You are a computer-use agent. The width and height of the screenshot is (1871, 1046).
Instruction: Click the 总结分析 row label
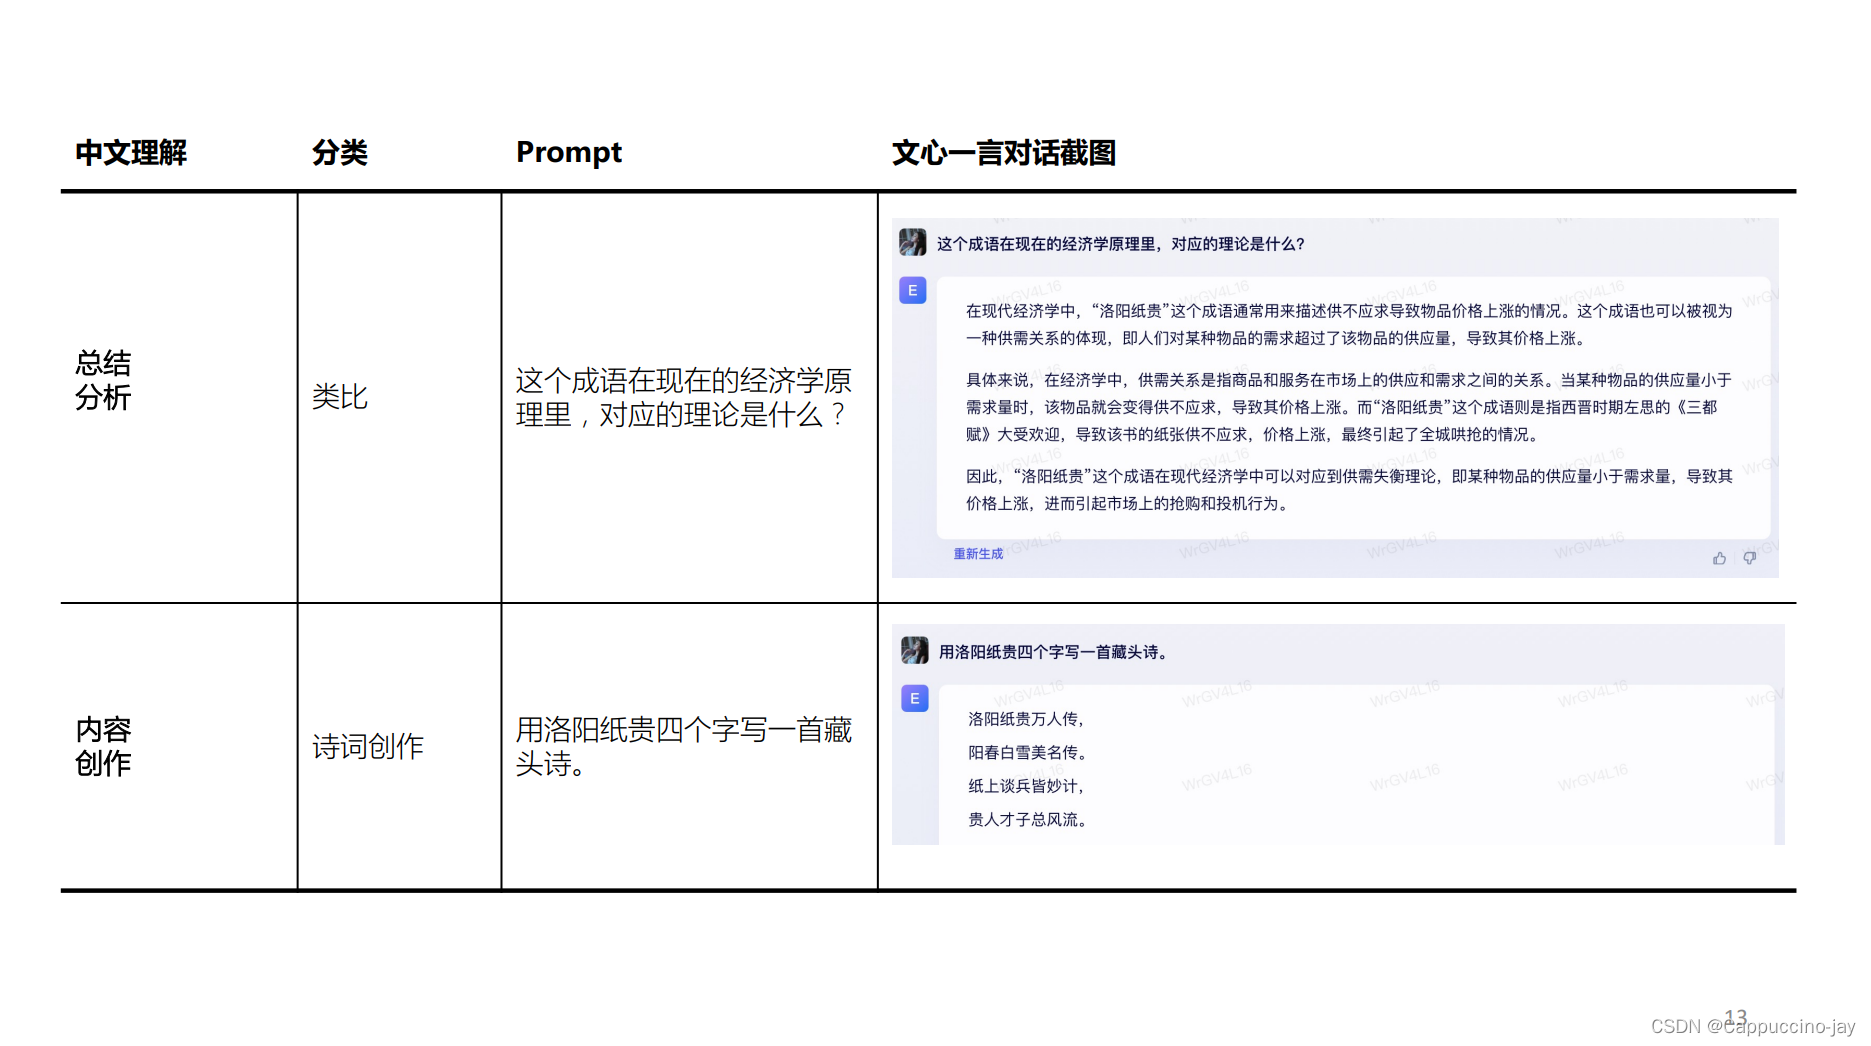tap(103, 380)
